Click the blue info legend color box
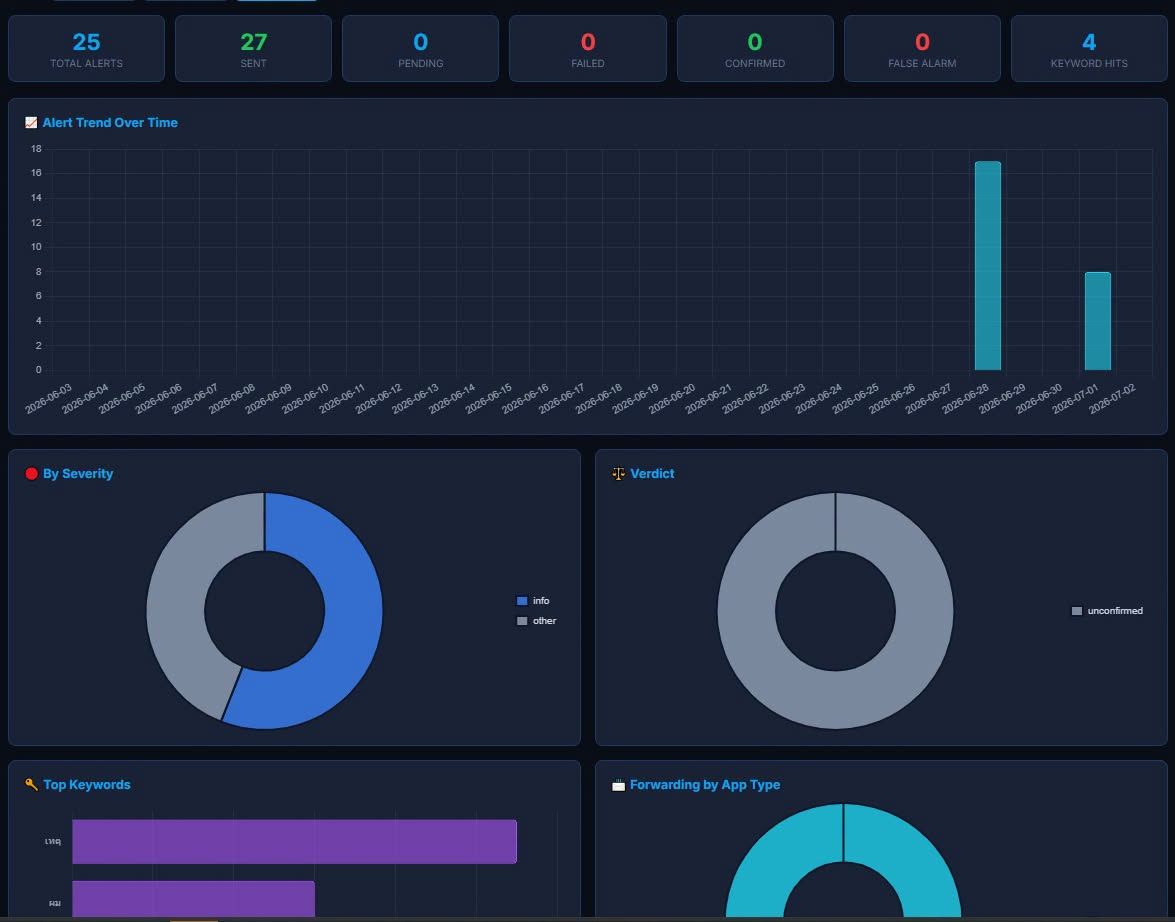Viewport: 1175px width, 922px height. [x=522, y=600]
